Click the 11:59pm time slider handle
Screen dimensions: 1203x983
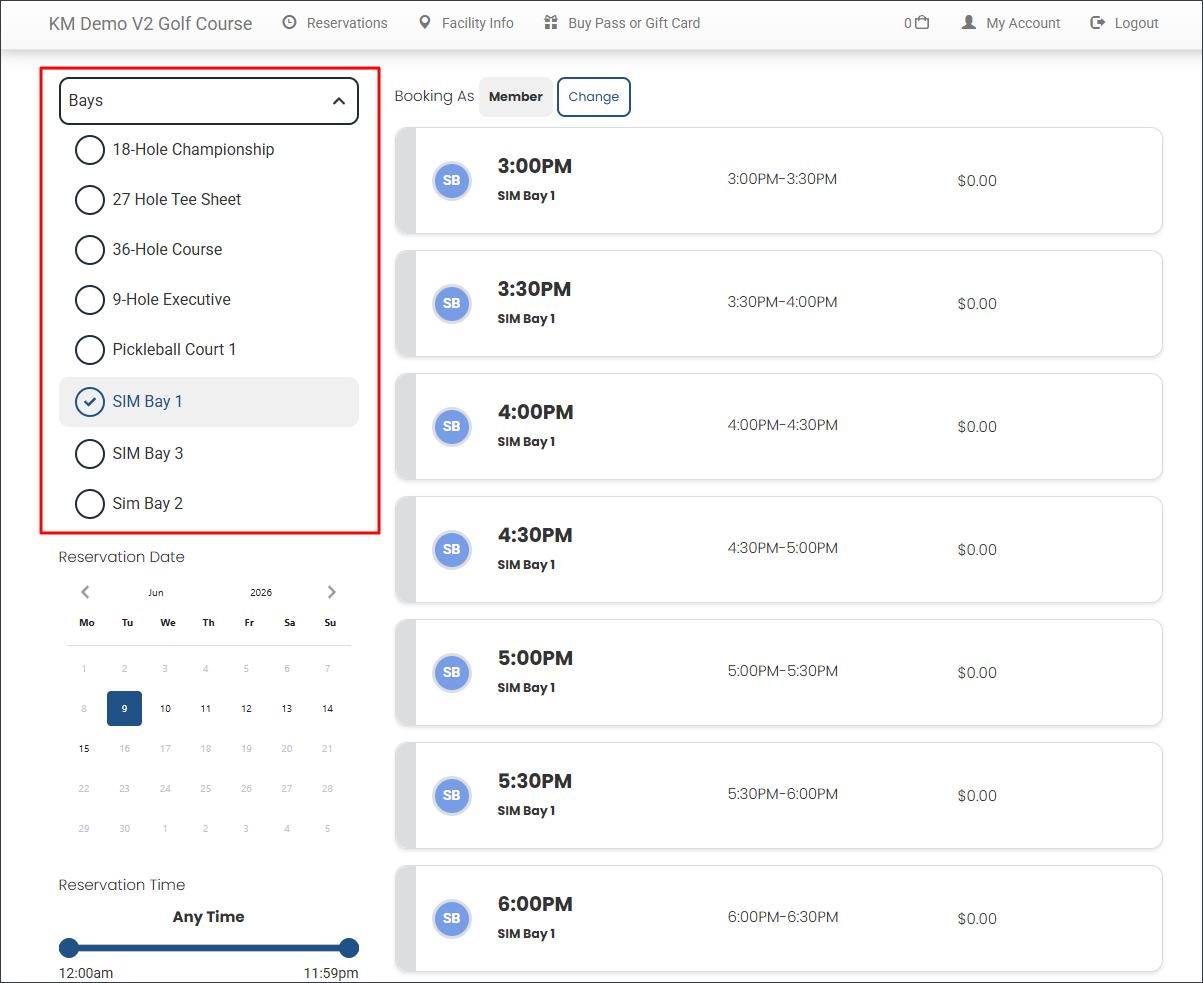(x=349, y=948)
